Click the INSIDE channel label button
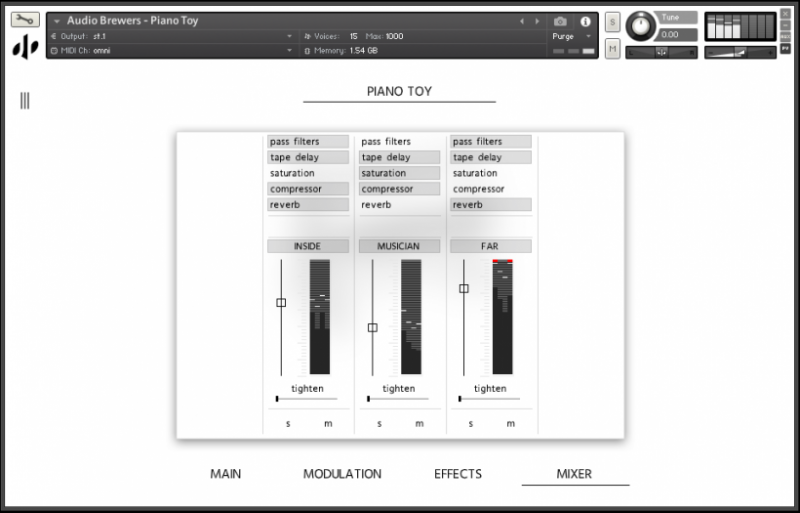The height and width of the screenshot is (513, 800). (308, 246)
